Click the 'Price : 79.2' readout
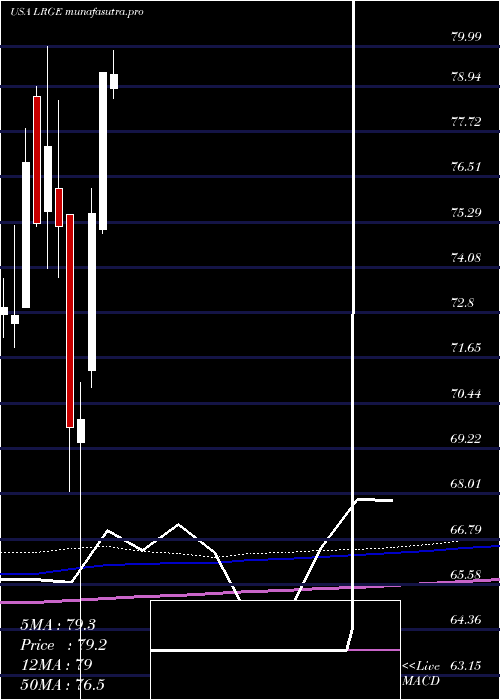 (63, 645)
